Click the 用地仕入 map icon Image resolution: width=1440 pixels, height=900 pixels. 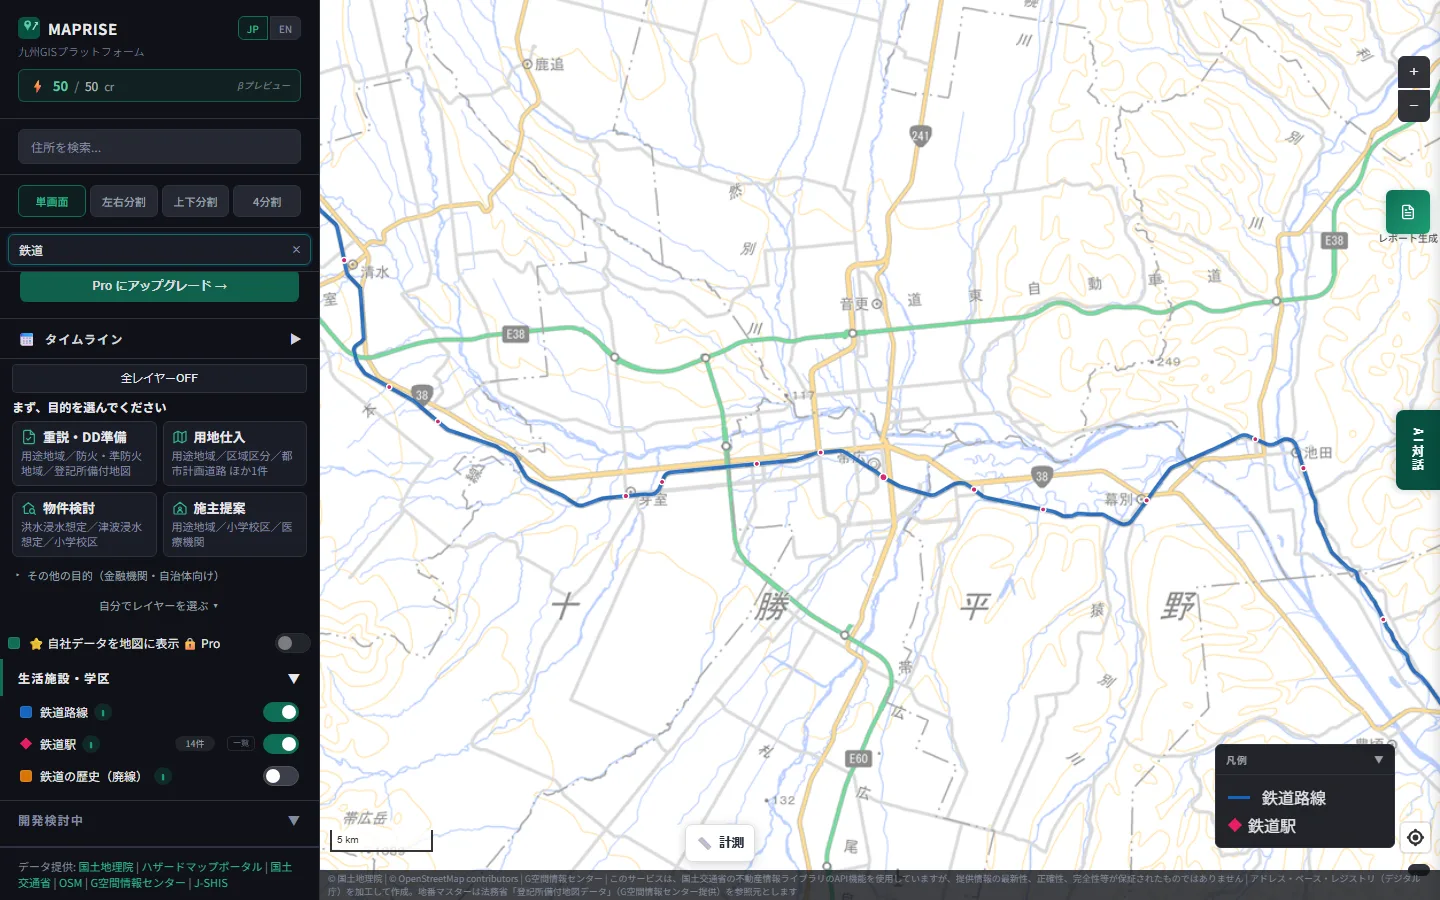180,437
